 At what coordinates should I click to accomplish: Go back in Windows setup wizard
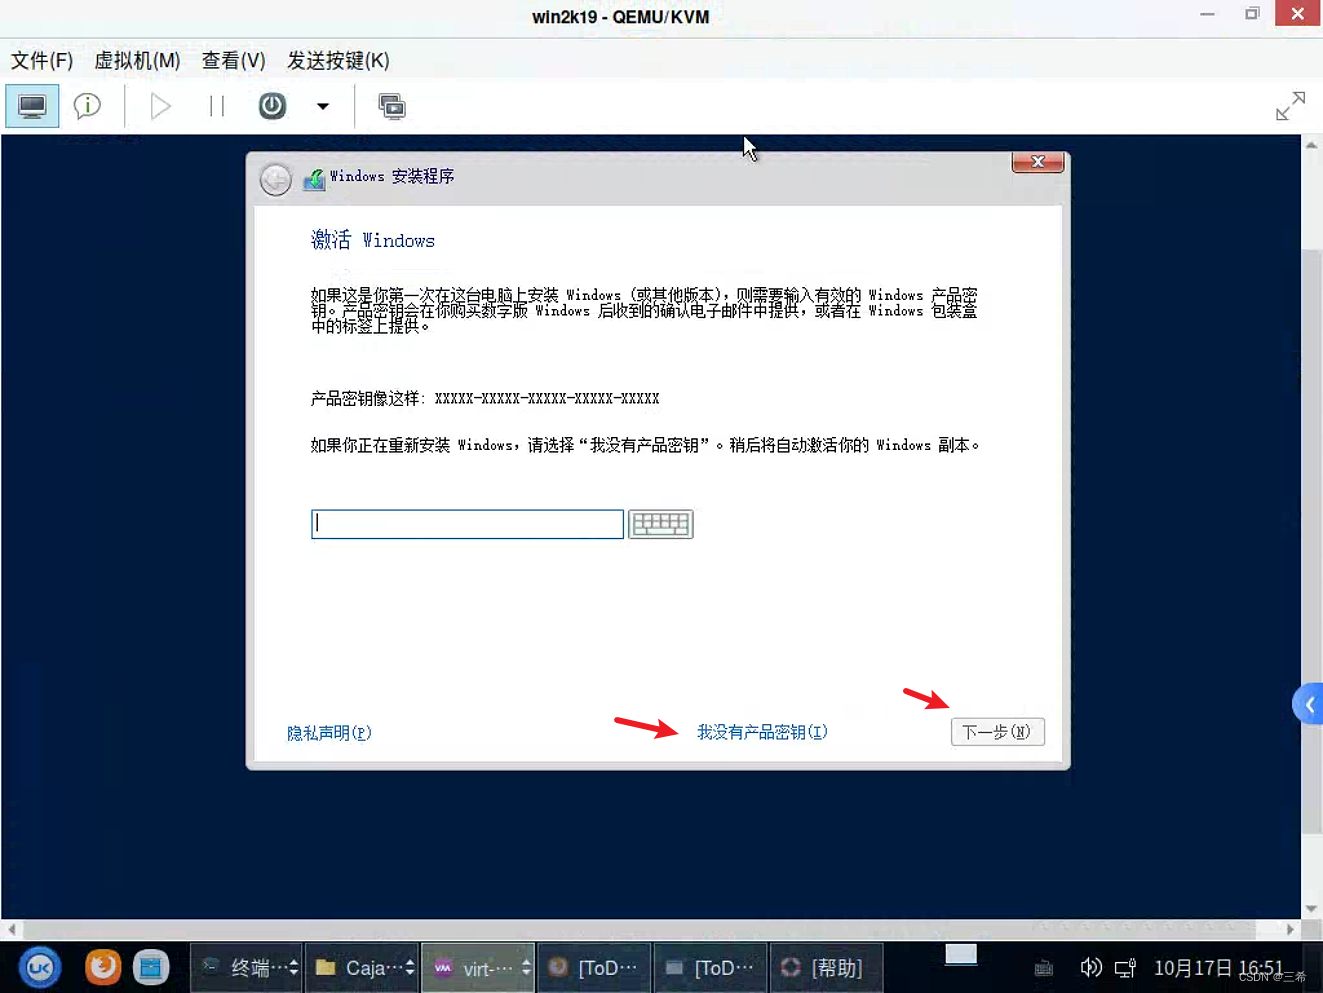pos(275,179)
